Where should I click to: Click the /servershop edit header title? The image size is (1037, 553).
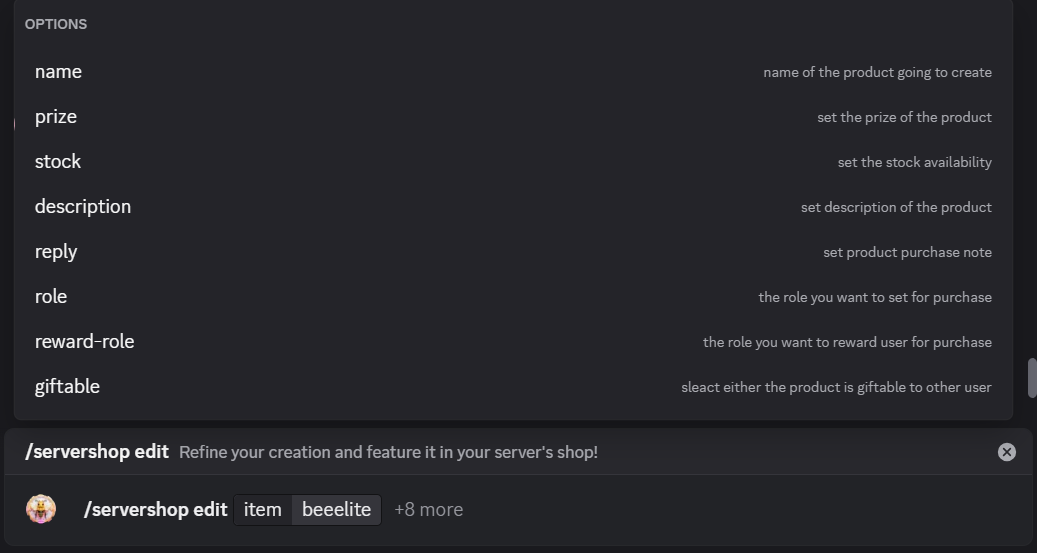(x=97, y=452)
